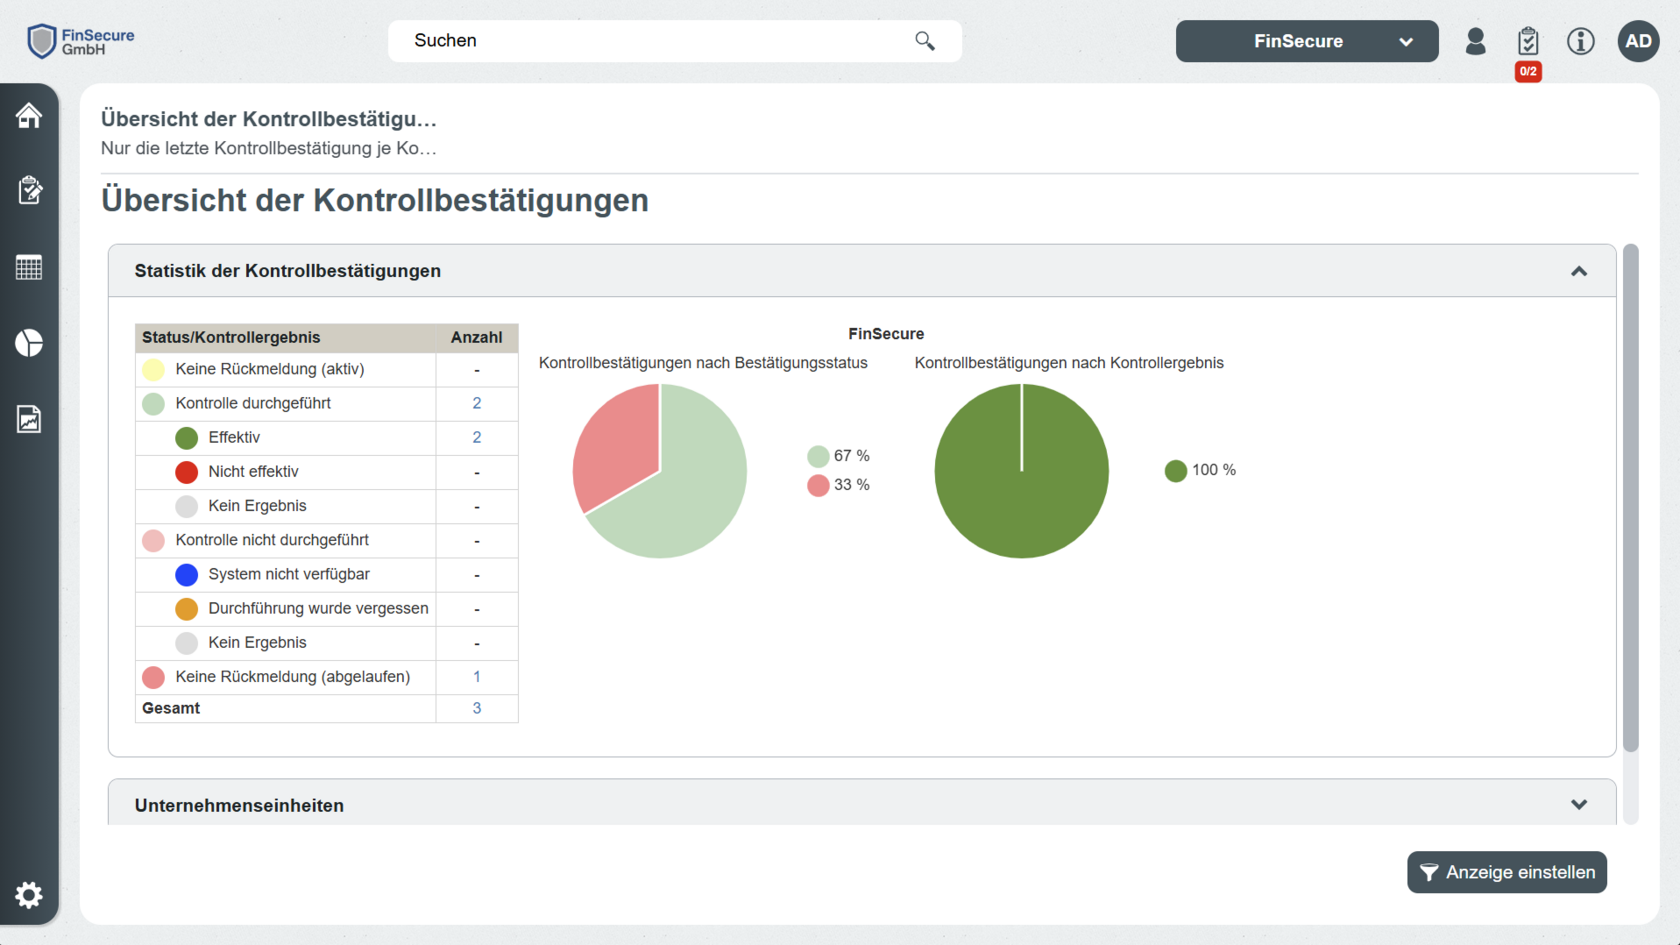The image size is (1680, 945).
Task: Expand the Unternehmenseinheiten section
Action: tap(1578, 805)
